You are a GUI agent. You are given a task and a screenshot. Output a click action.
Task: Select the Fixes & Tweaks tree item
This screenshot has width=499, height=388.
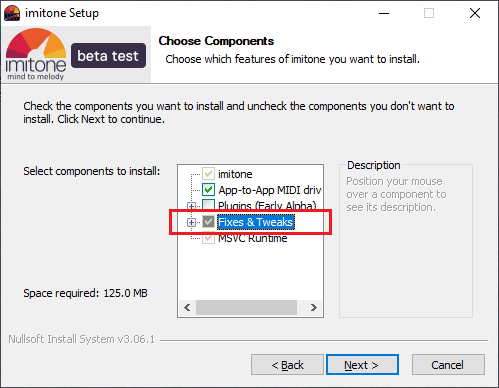(256, 222)
